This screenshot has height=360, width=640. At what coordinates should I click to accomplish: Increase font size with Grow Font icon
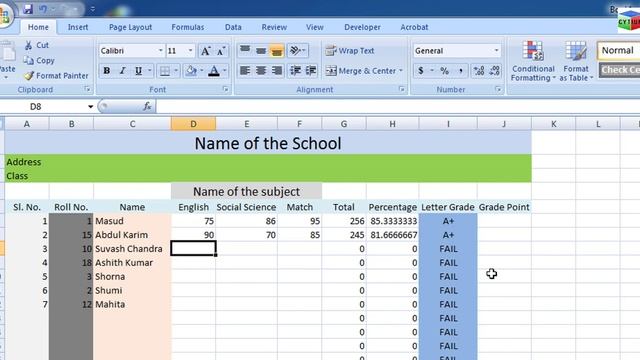coord(205,51)
